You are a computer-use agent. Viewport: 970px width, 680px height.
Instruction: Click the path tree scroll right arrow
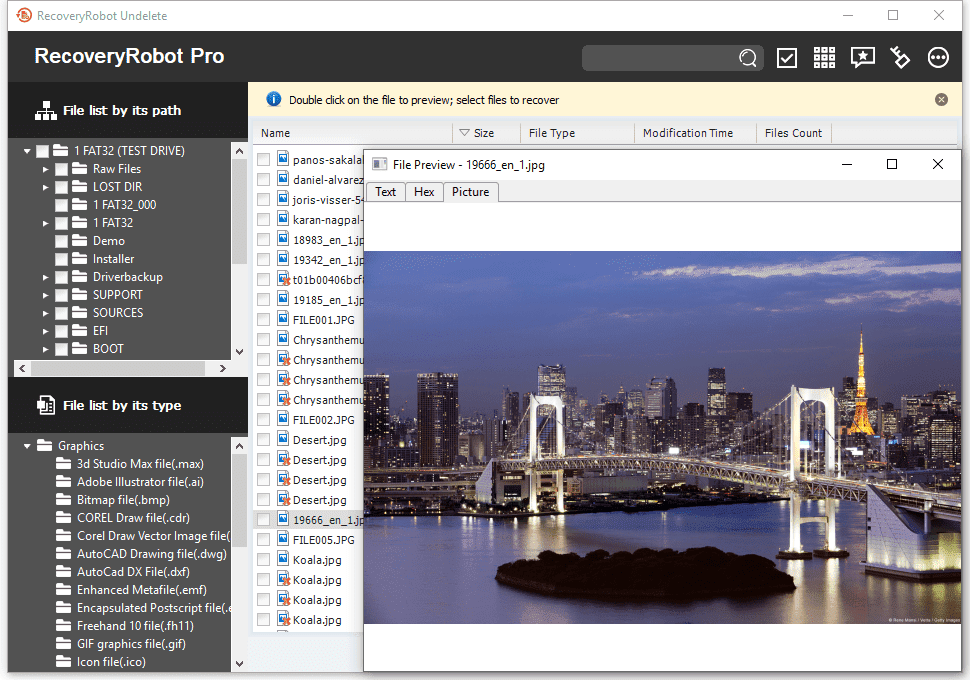pyautogui.click(x=223, y=368)
